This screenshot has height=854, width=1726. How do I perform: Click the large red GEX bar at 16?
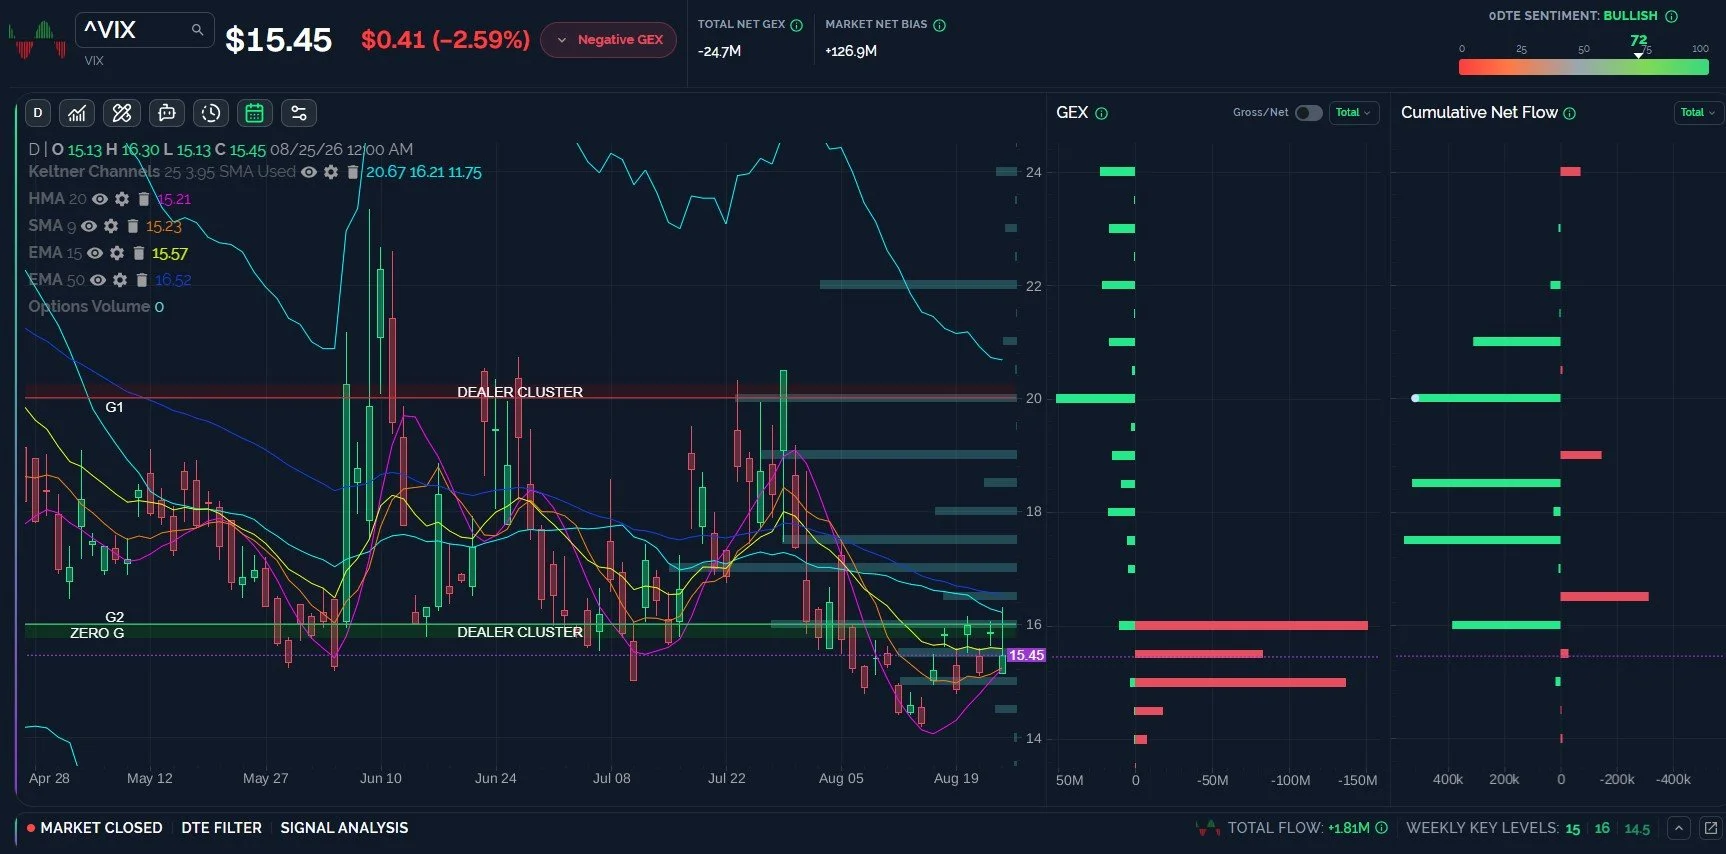[x=1251, y=626]
